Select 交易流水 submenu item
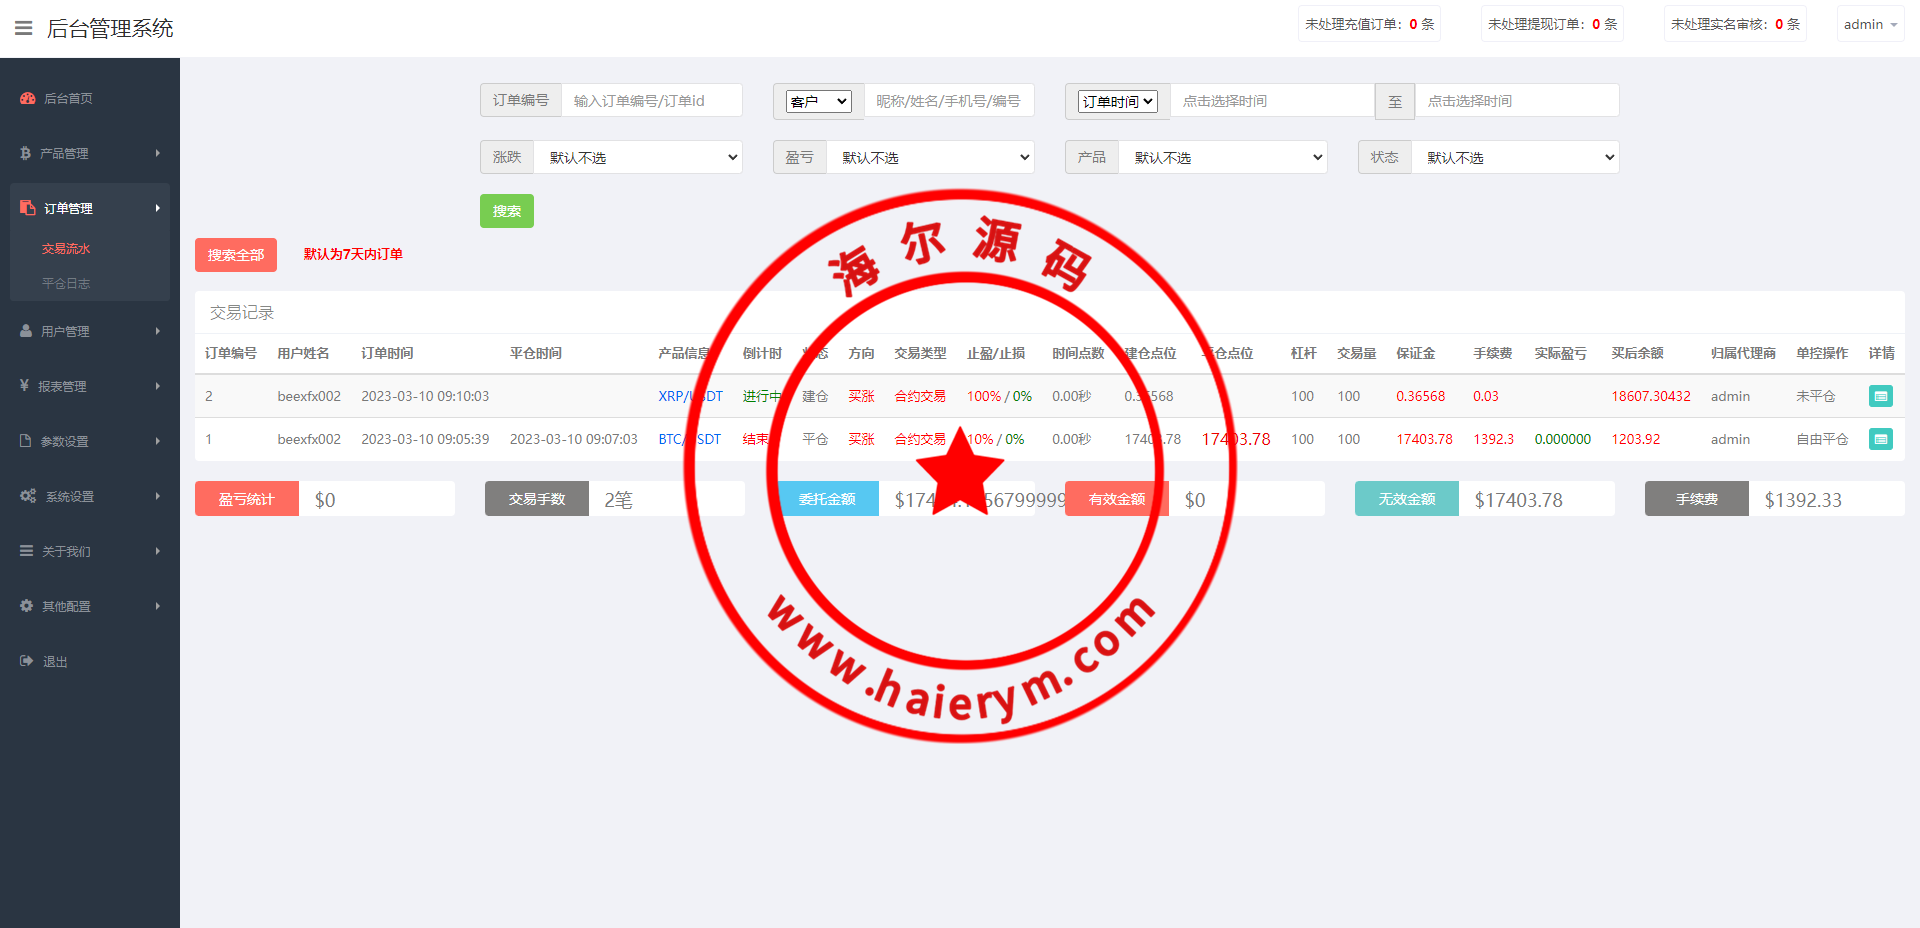Screen dimensions: 1920x928 click(x=66, y=249)
